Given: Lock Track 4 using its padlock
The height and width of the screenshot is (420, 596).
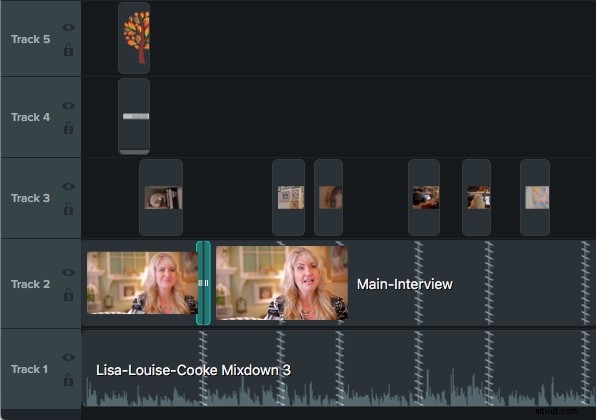Looking at the screenshot, I should [68, 128].
